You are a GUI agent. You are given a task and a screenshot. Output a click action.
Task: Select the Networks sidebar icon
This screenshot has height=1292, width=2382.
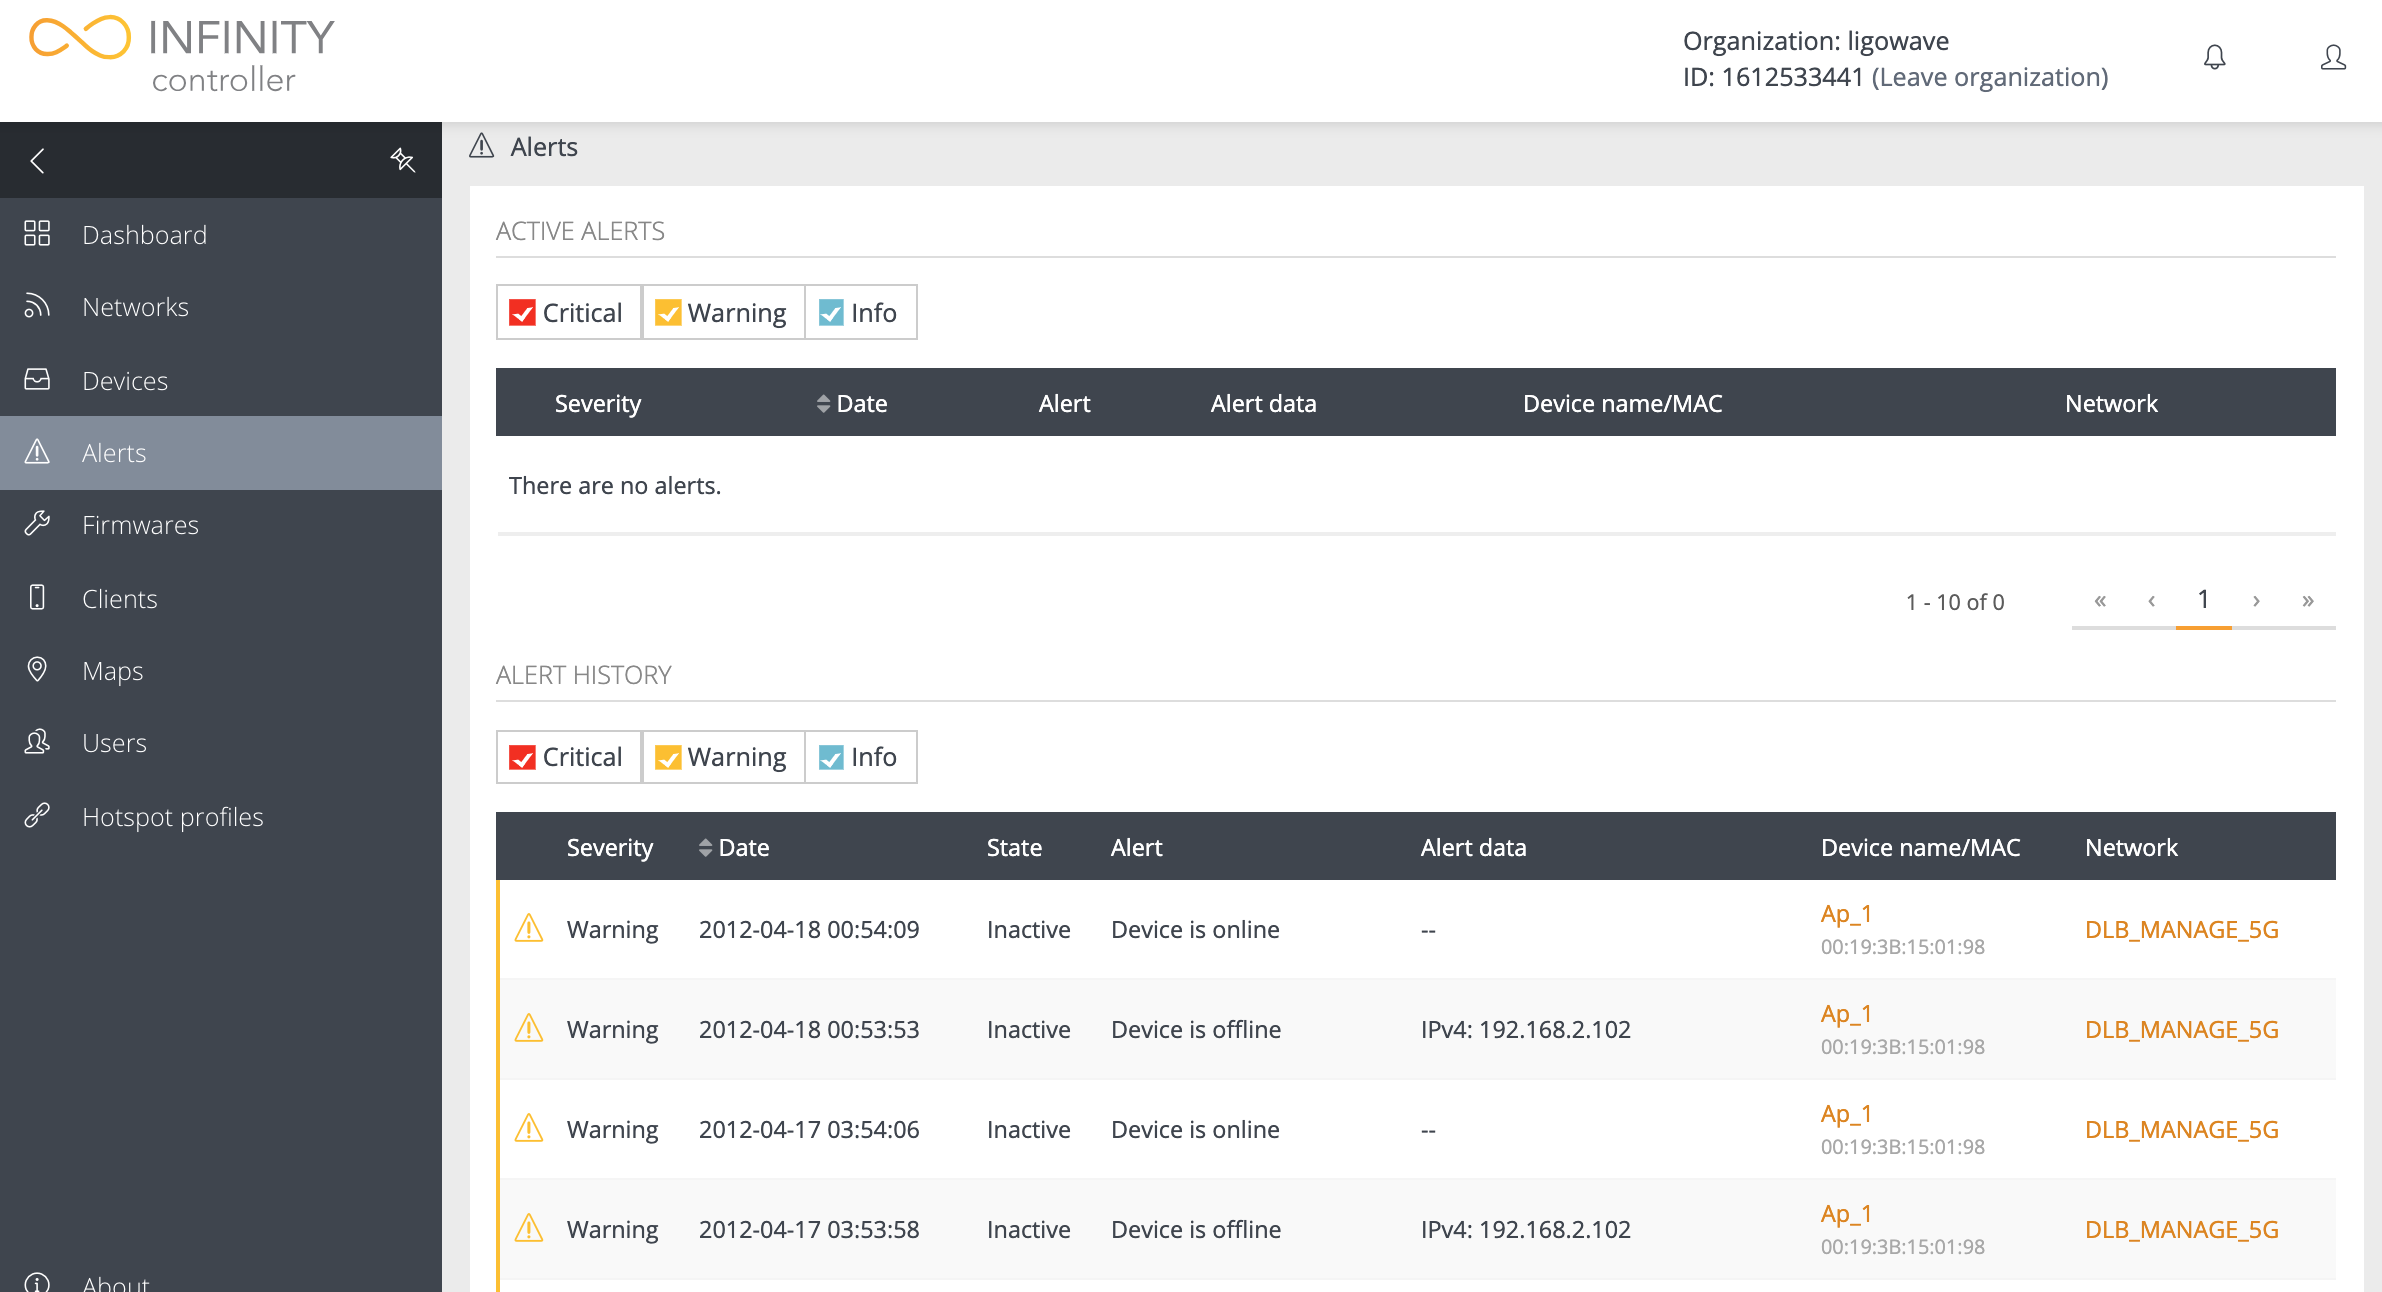pos(37,306)
